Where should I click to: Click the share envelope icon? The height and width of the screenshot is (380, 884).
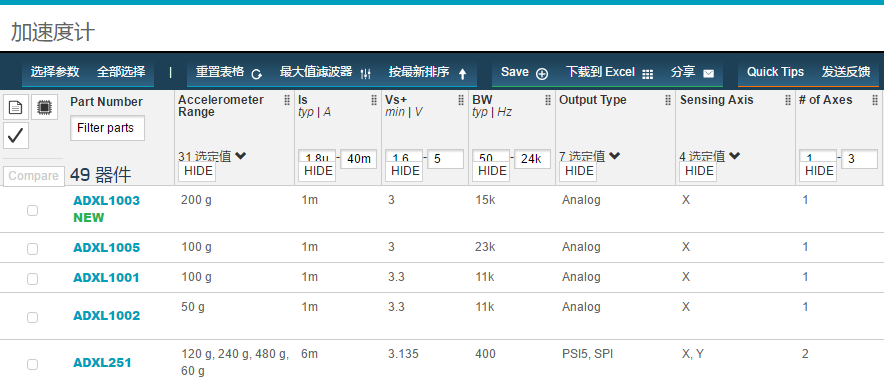click(x=709, y=74)
